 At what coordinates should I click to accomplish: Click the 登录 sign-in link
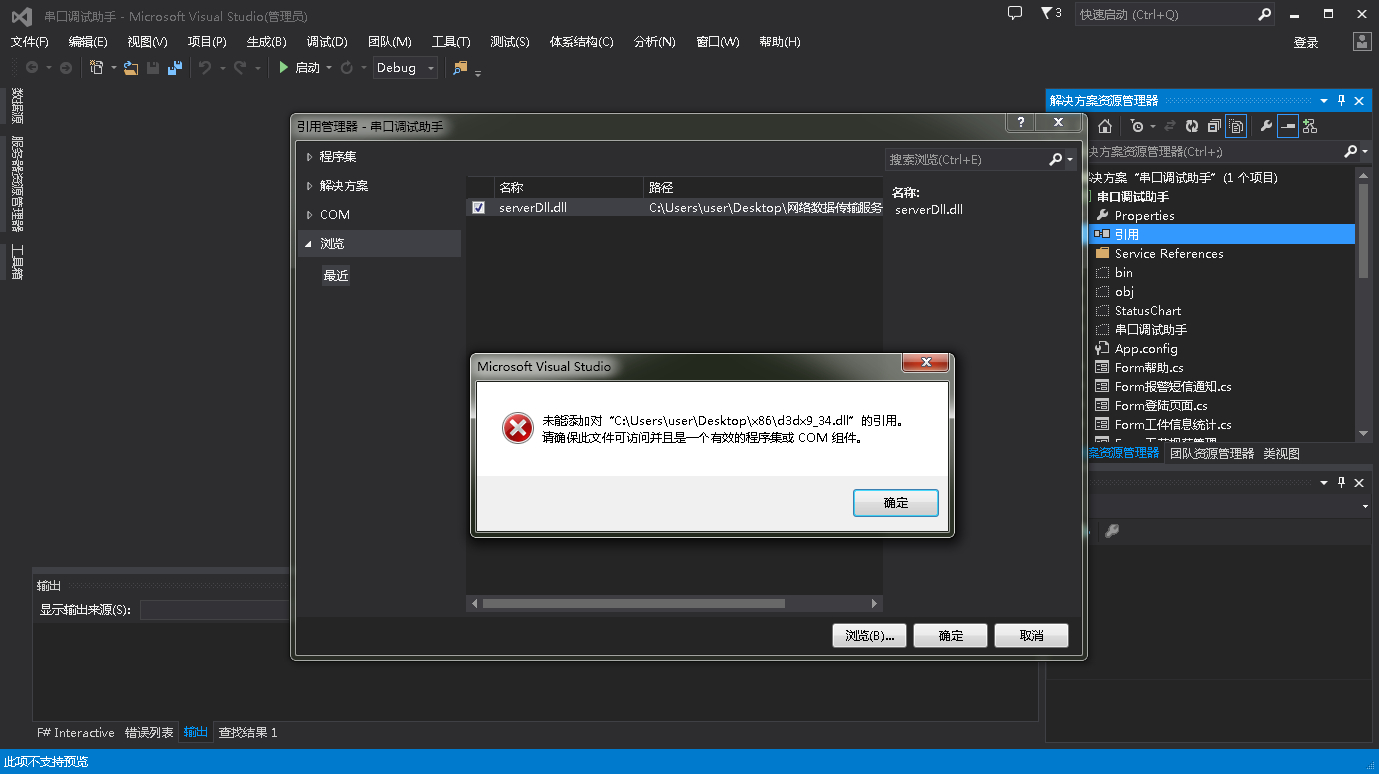[1306, 42]
